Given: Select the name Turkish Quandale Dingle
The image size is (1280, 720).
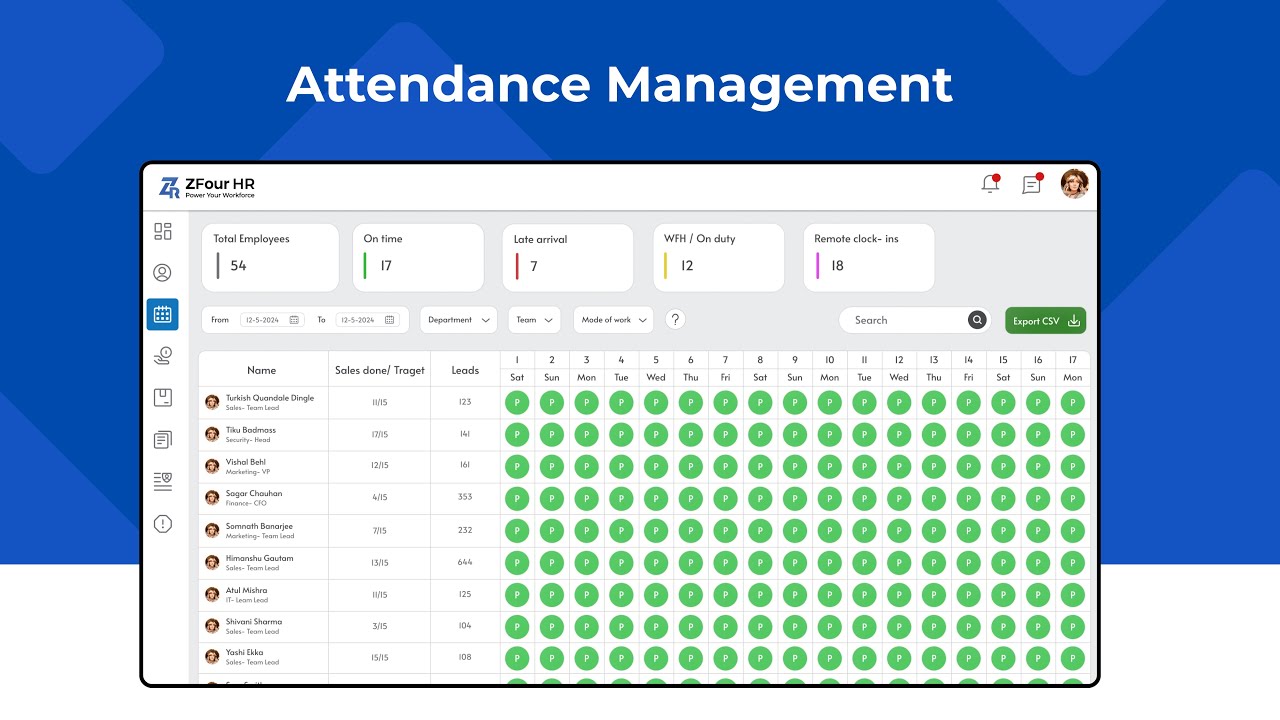Looking at the screenshot, I should point(270,398).
